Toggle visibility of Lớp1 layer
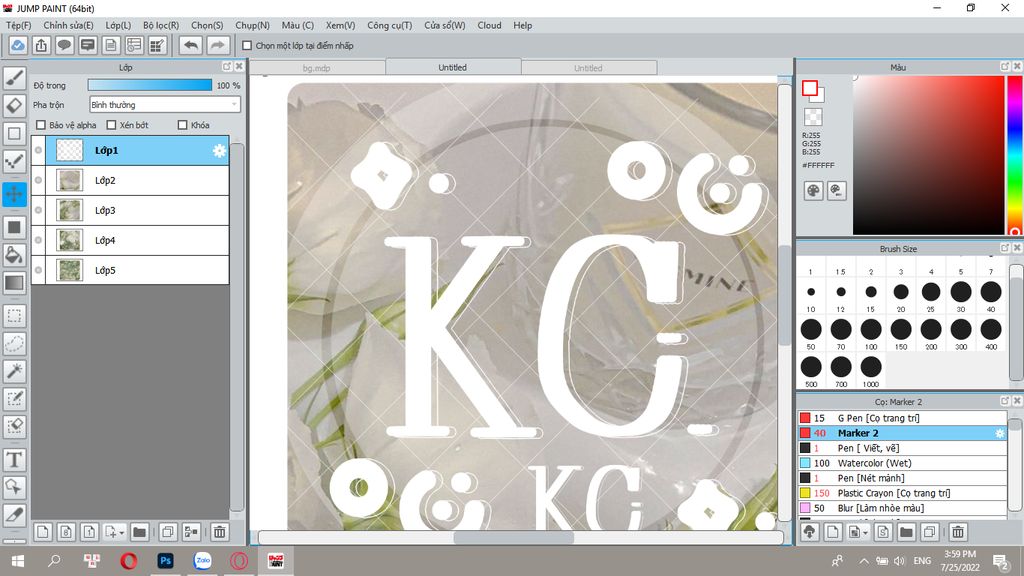Image resolution: width=1024 pixels, height=576 pixels. coord(39,150)
